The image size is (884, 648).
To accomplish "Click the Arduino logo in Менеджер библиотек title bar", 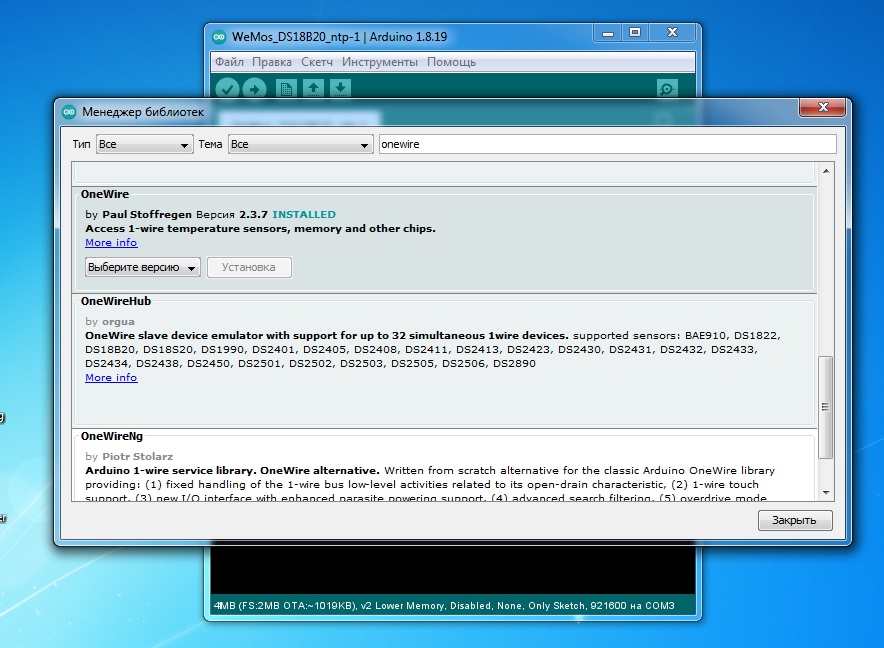I will [x=69, y=111].
